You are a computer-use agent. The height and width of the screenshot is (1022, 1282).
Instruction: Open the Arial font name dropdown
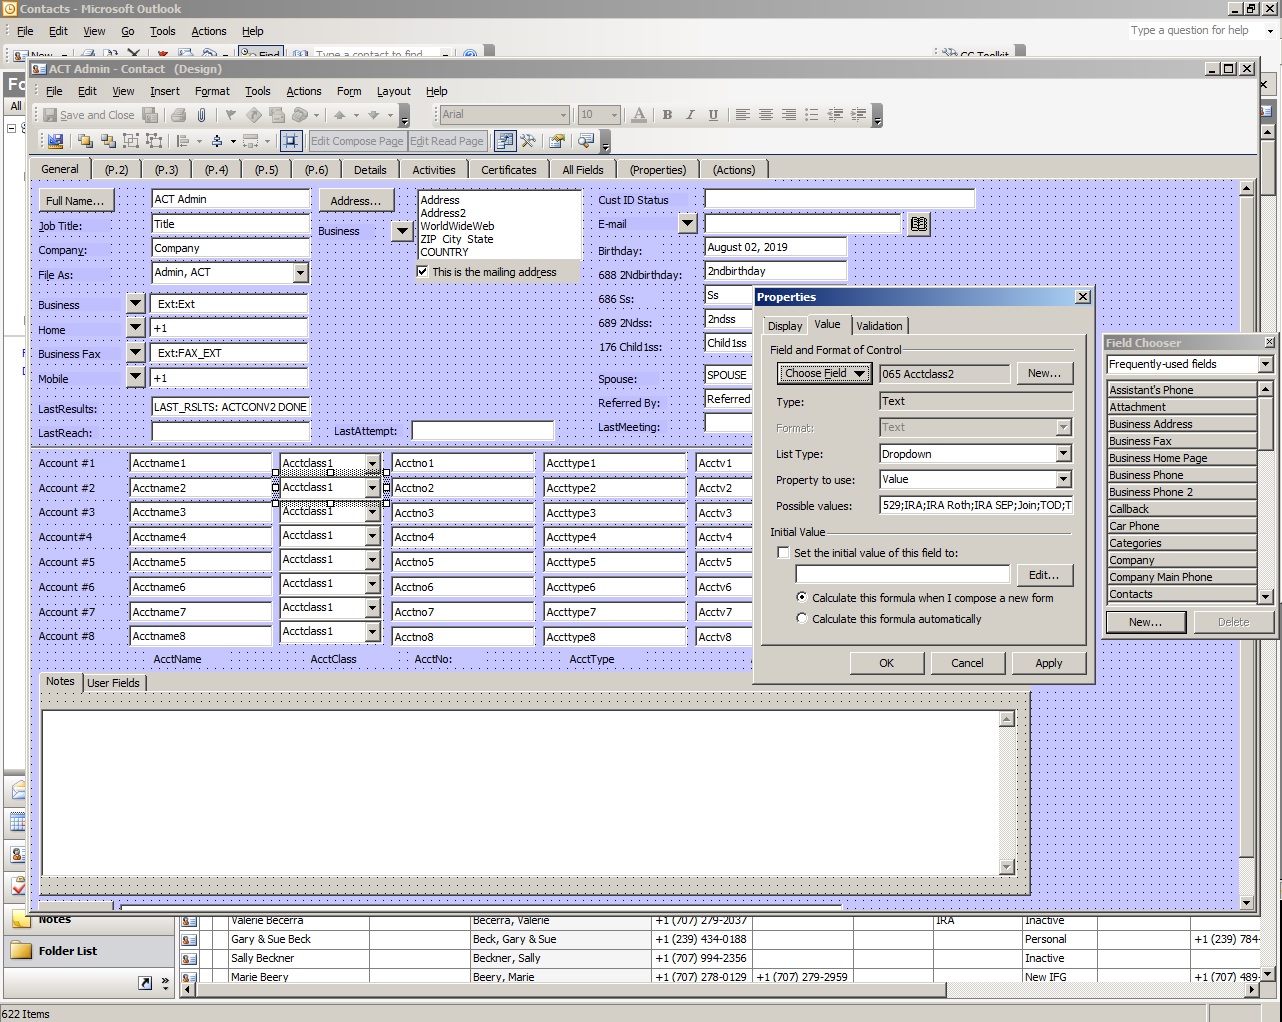563,115
